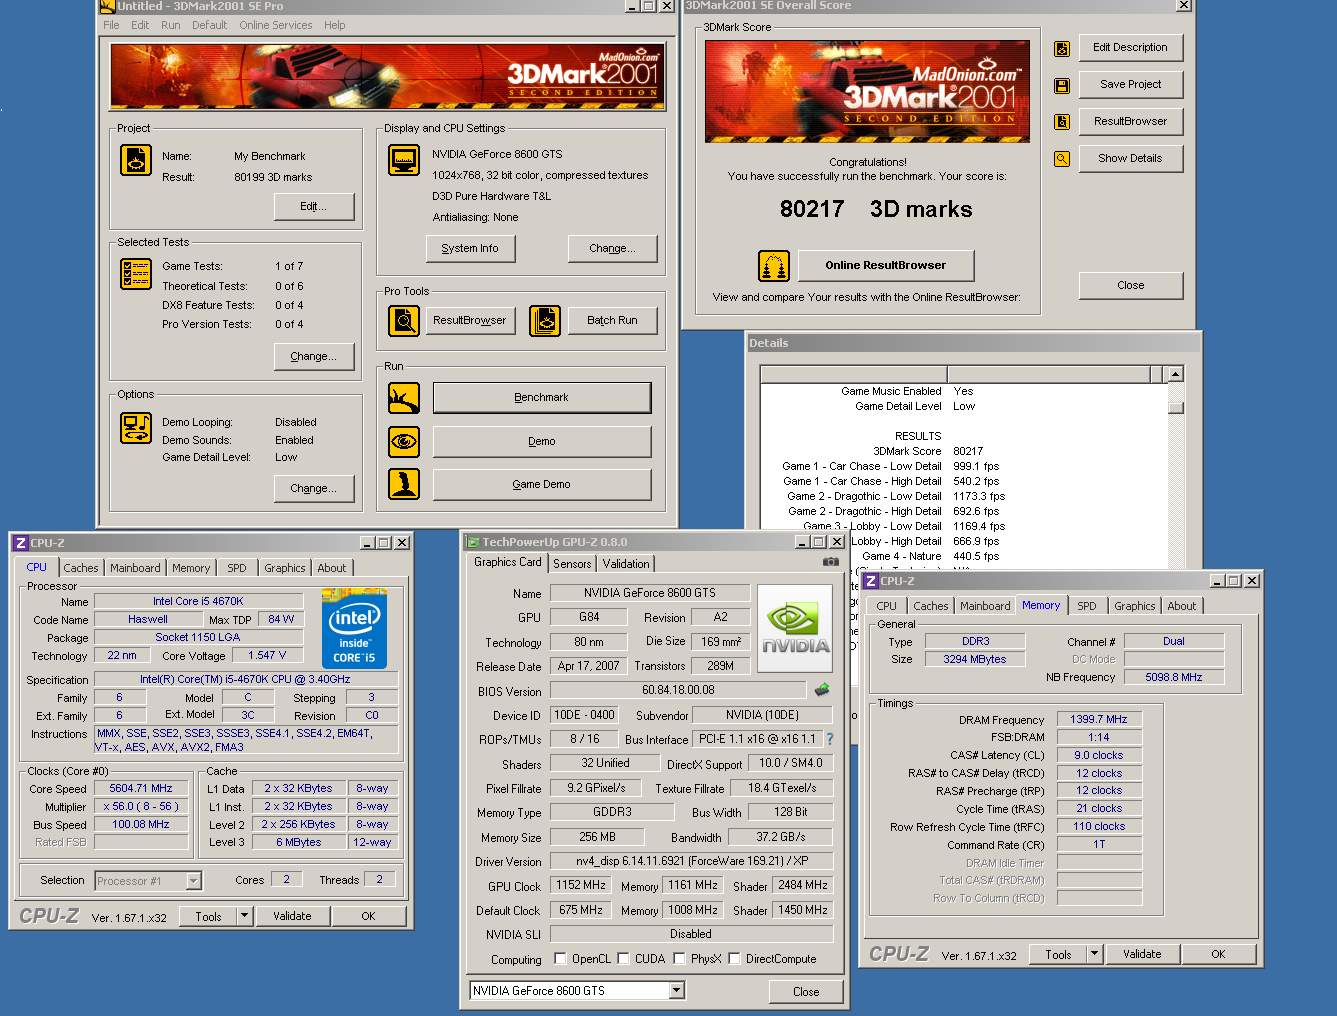Screen dimensions: 1337x1016
Task: Click the Benchmark run icon
Action: tap(404, 398)
